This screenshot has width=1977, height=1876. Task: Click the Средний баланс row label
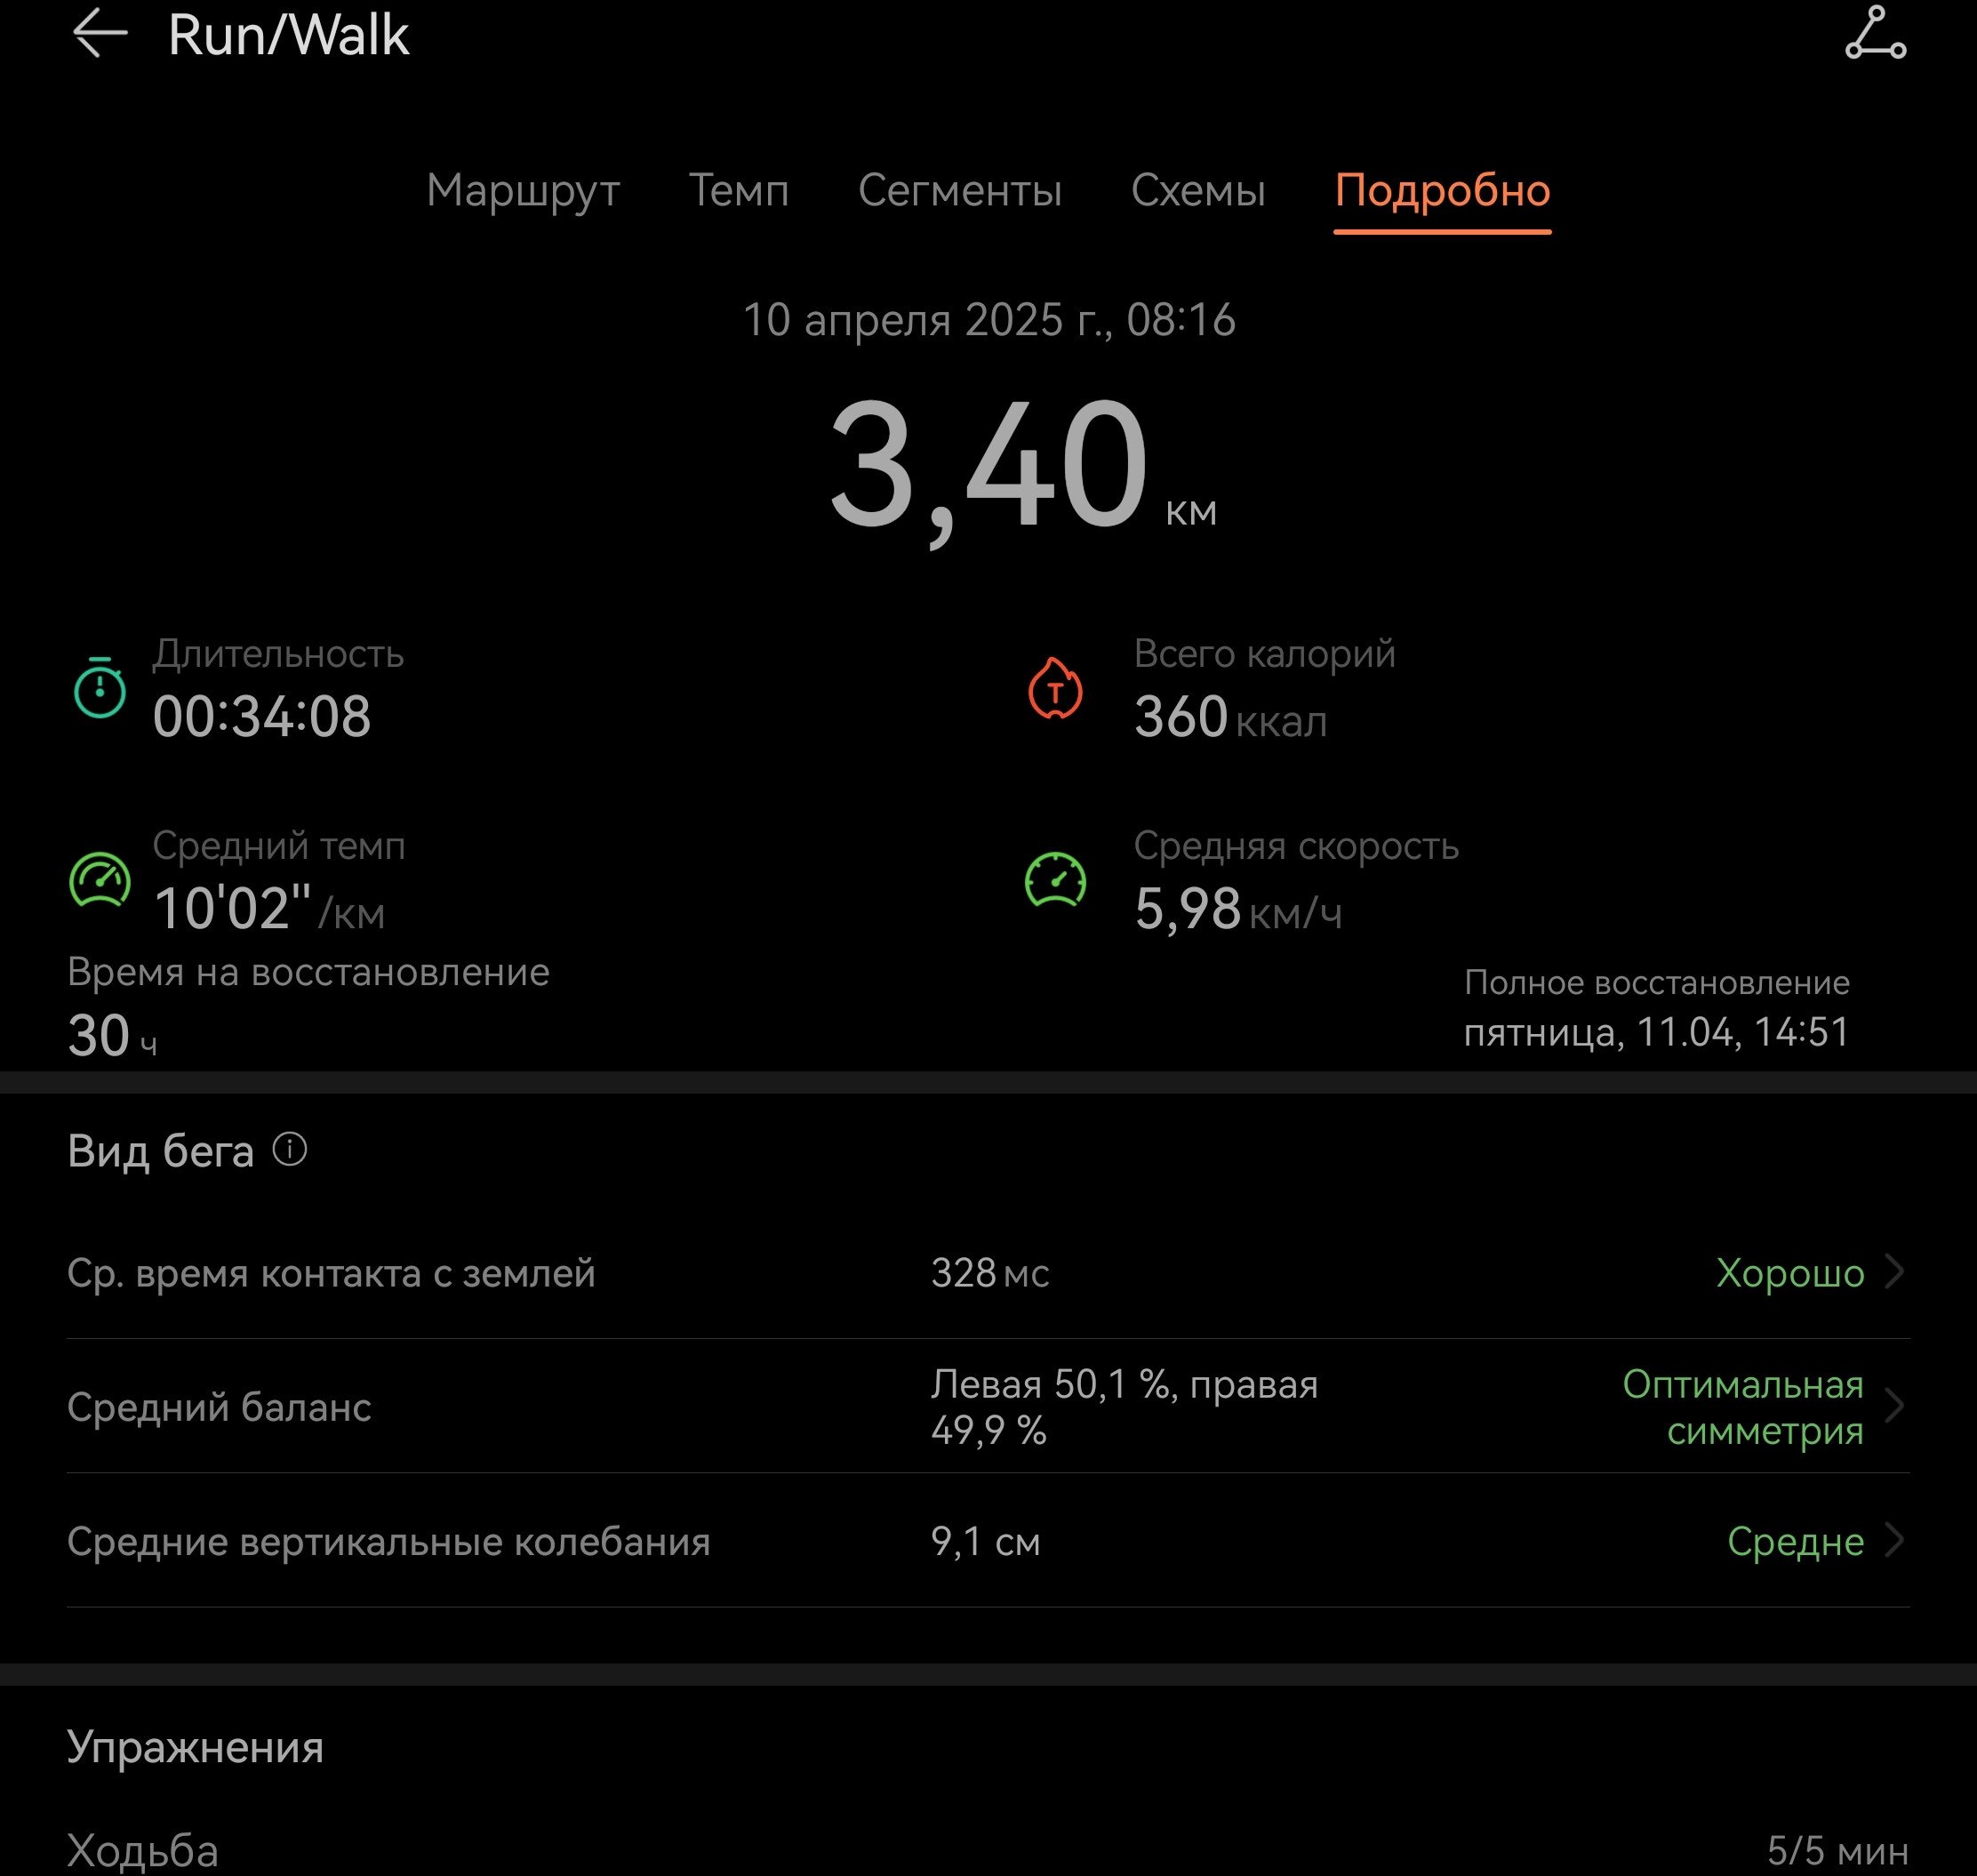tap(219, 1407)
